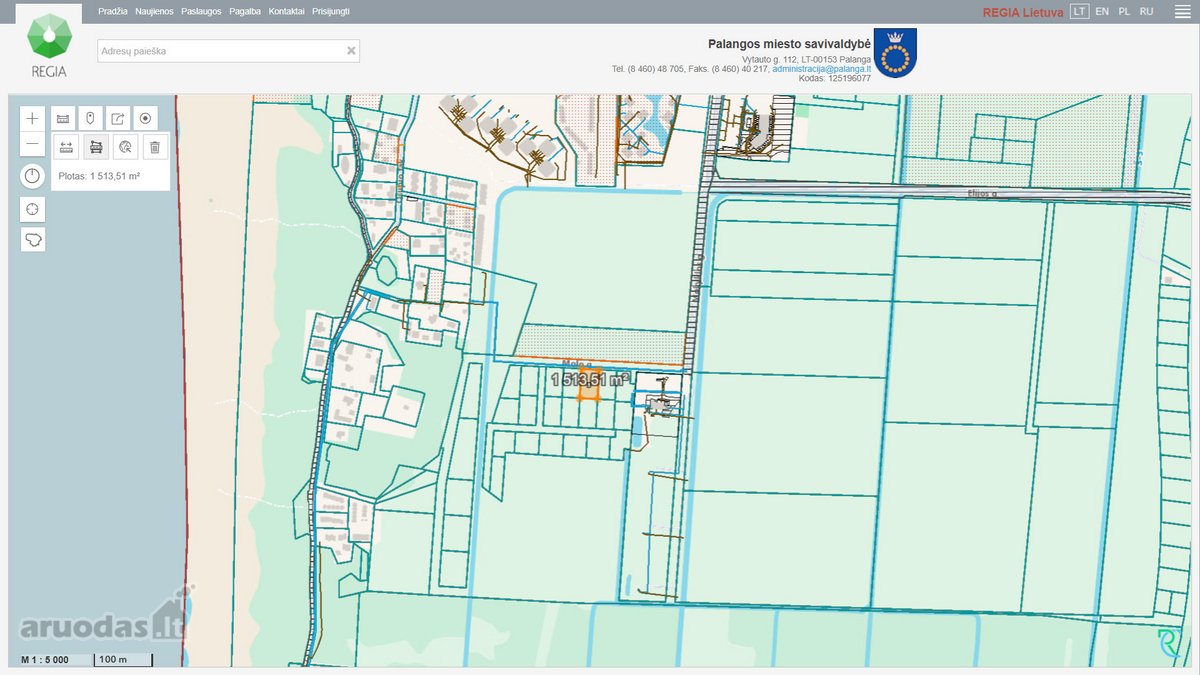This screenshot has height=675, width=1200.
Task: Click the Palangos miesto savivaldybė heading
Action: coord(789,44)
